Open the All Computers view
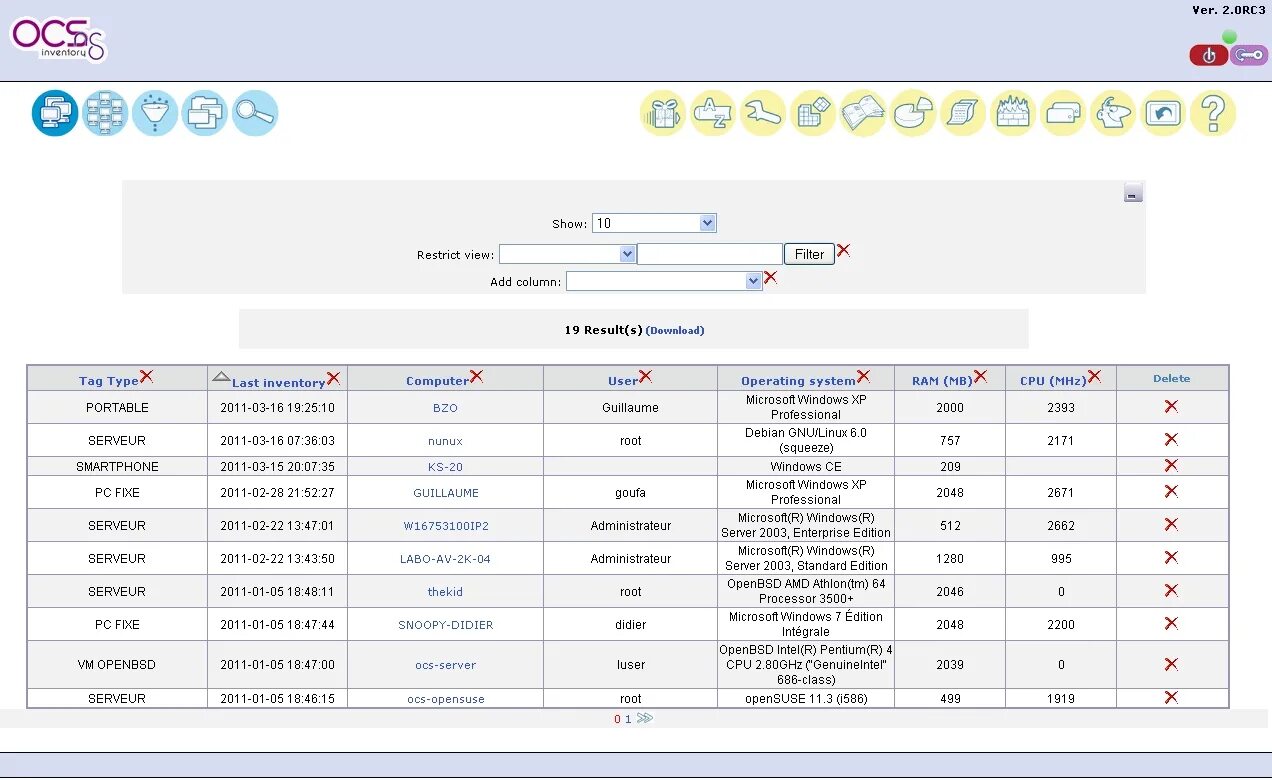Viewport: 1272px width, 780px height. (55, 113)
